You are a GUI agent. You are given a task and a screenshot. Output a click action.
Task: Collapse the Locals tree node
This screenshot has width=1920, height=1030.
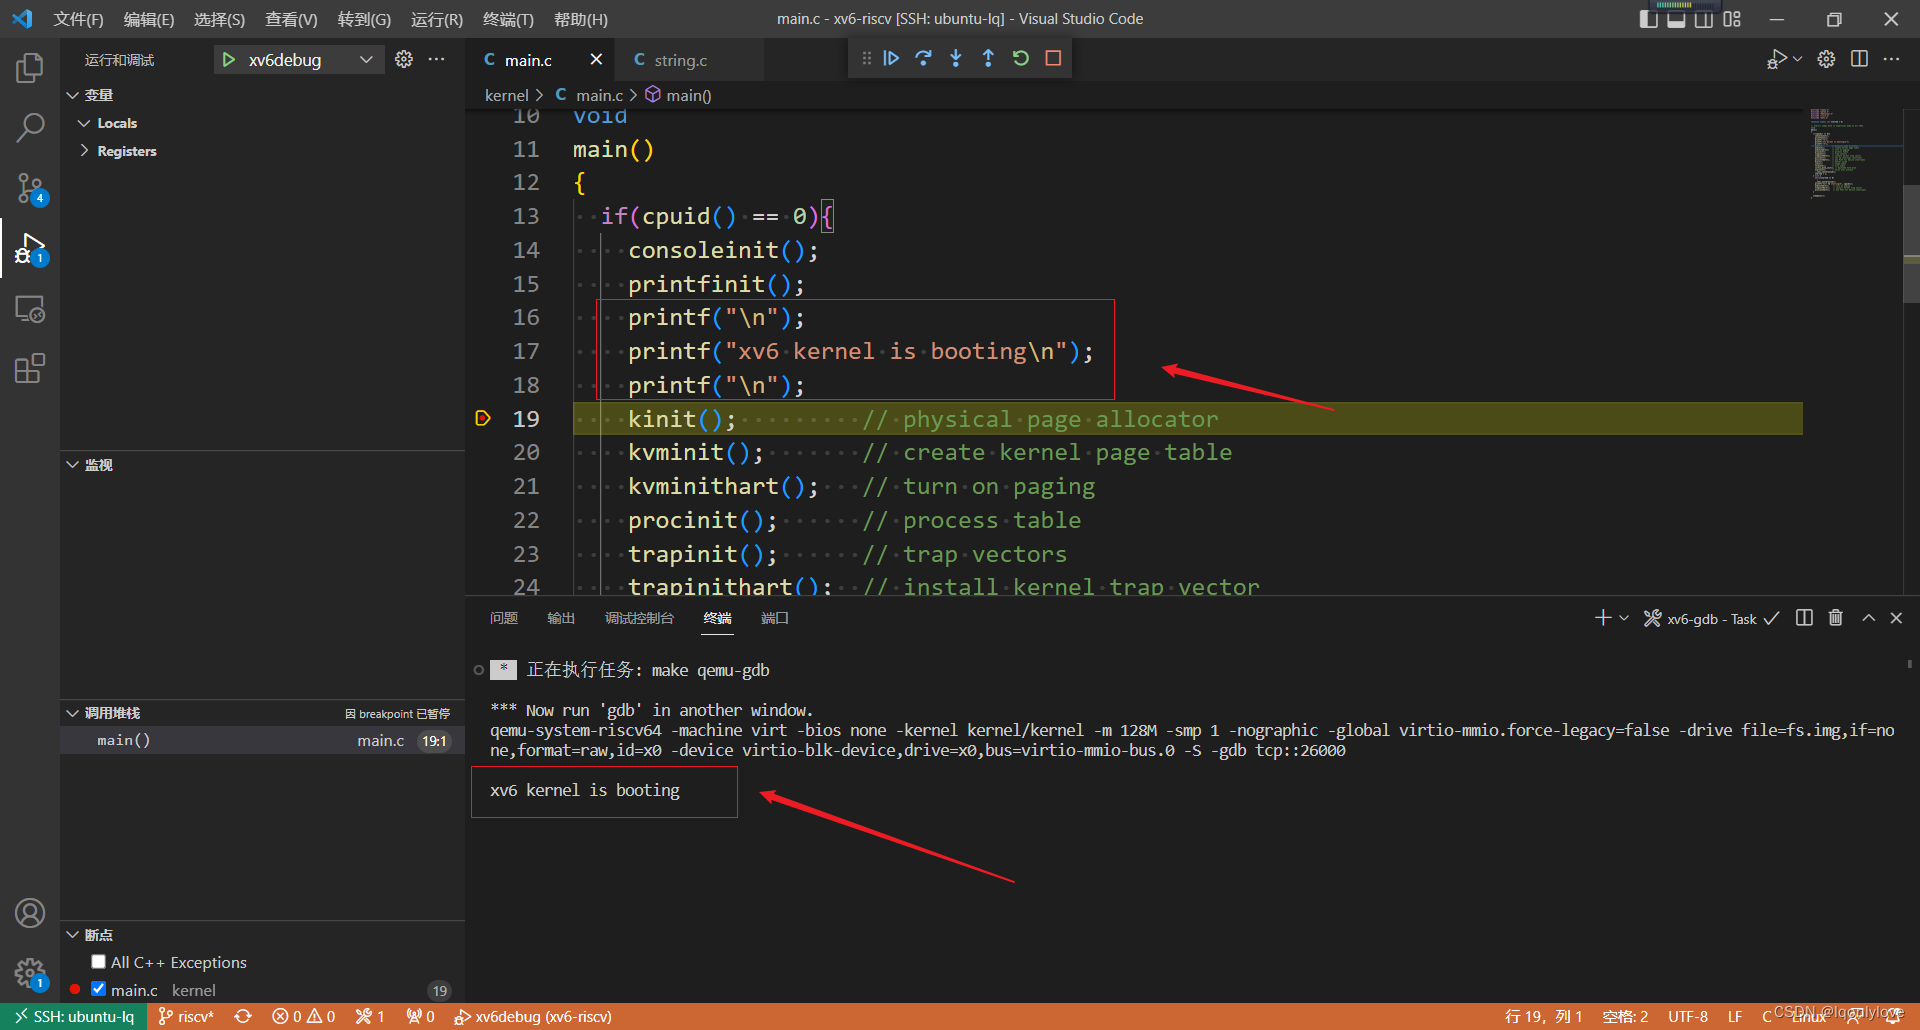click(84, 123)
